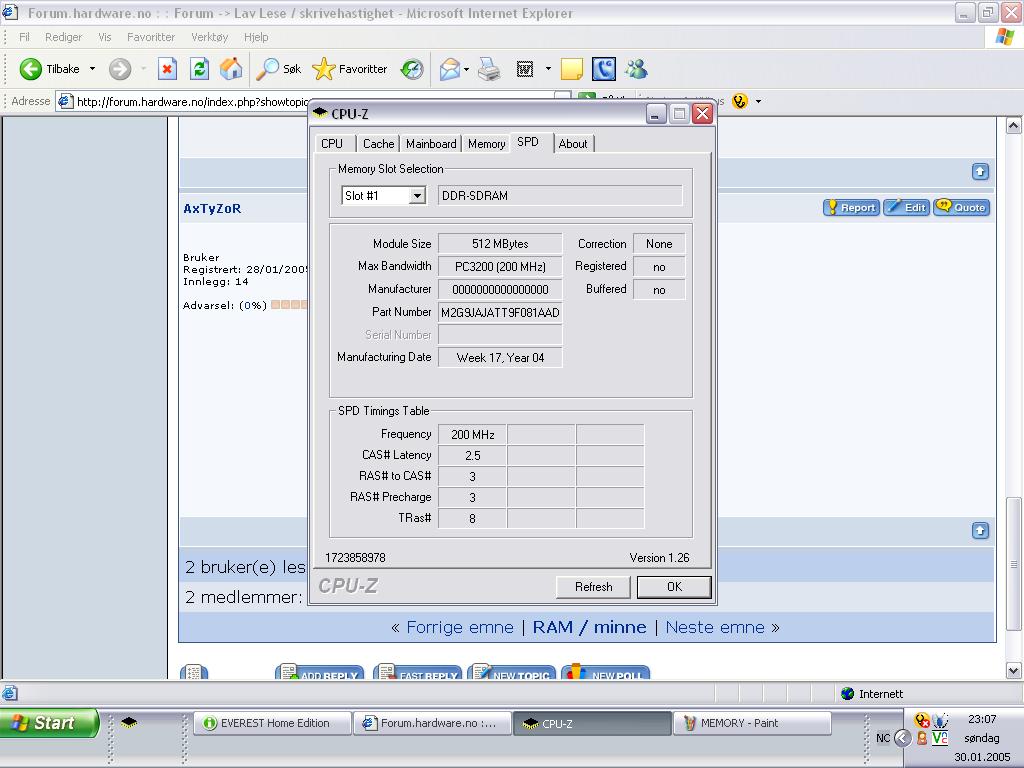
Task: Click the Max Bandwidth PC3200 value
Action: (500, 266)
